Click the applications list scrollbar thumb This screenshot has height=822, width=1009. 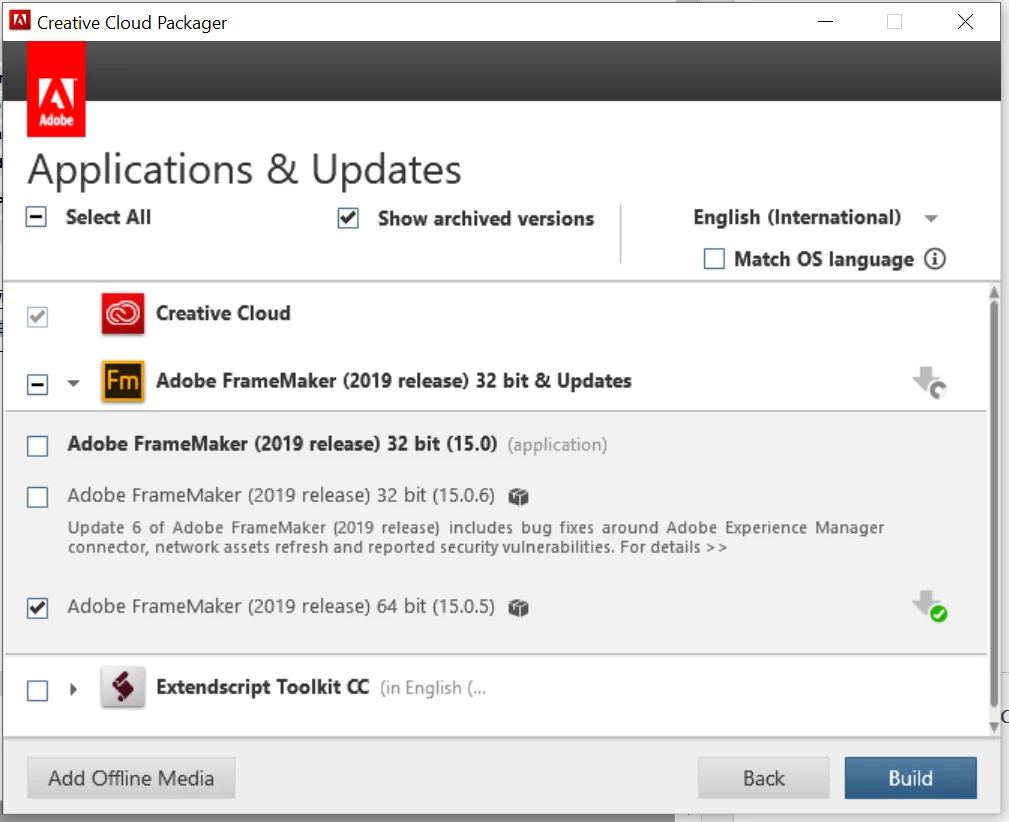pos(994,503)
